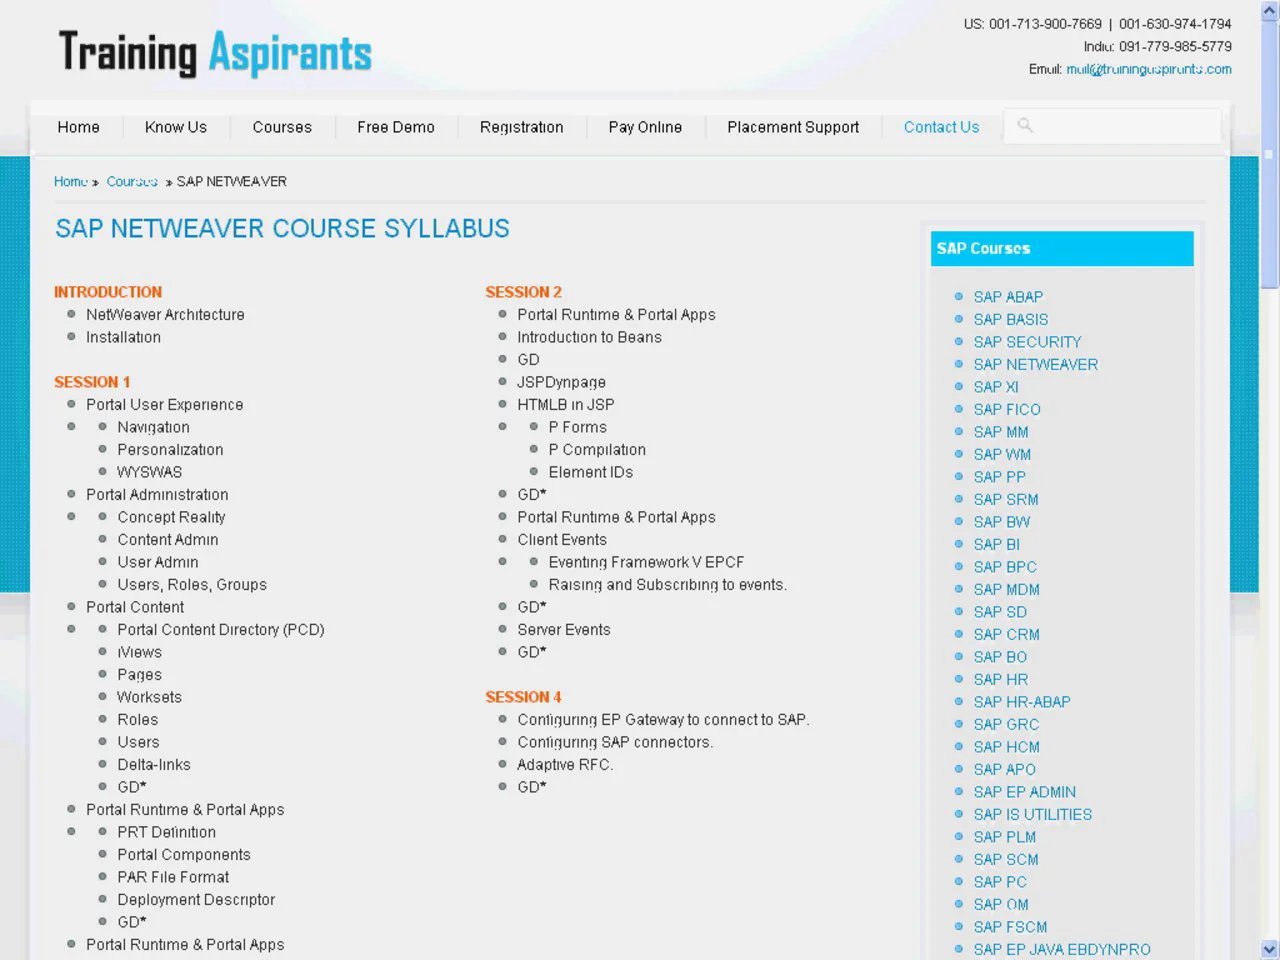1280x960 pixels.
Task: Click Contact Us in the navbar
Action: point(941,127)
